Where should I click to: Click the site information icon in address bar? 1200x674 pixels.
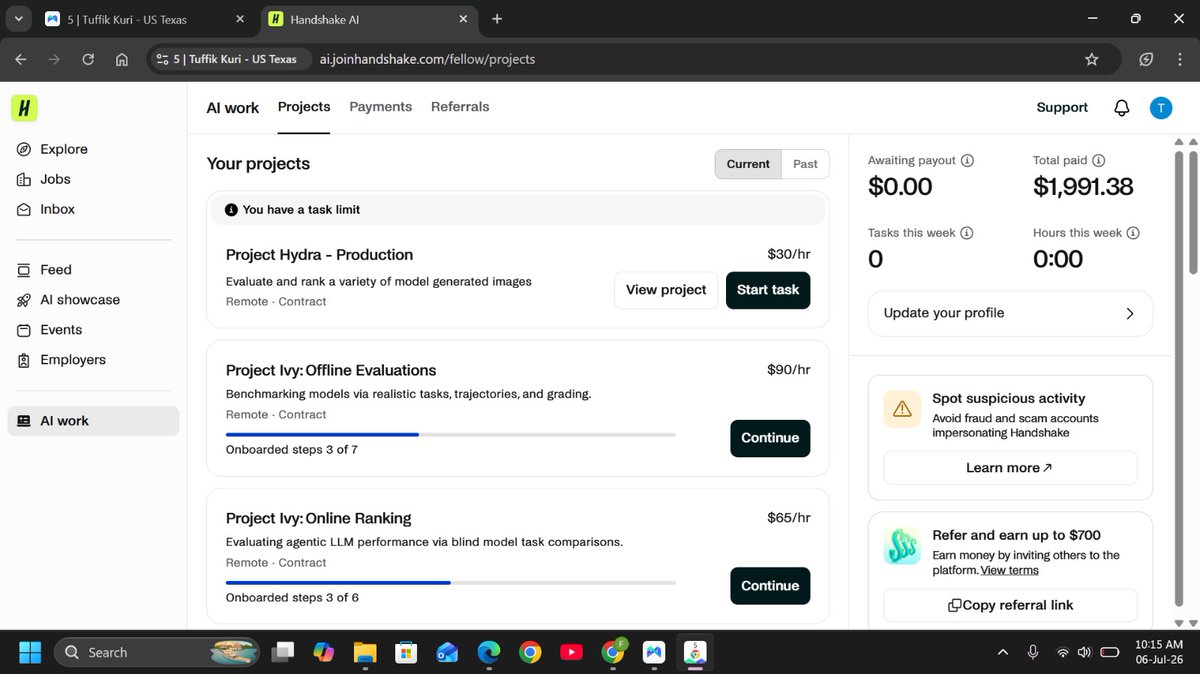click(x=163, y=59)
